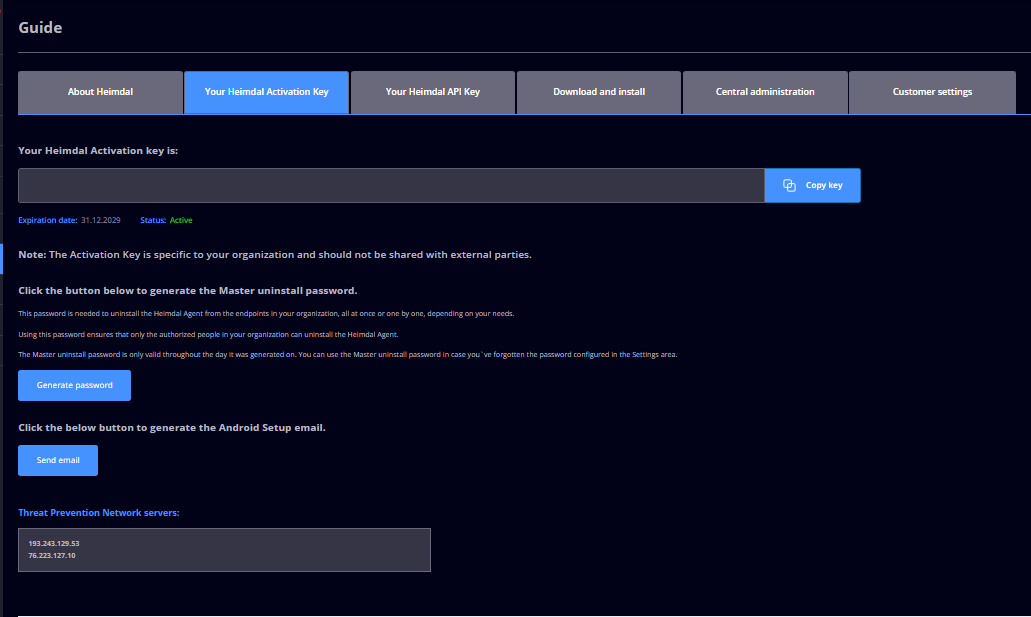Click the sentence about authorized people uninstalling
This screenshot has width=1031, height=617.
click(208, 335)
